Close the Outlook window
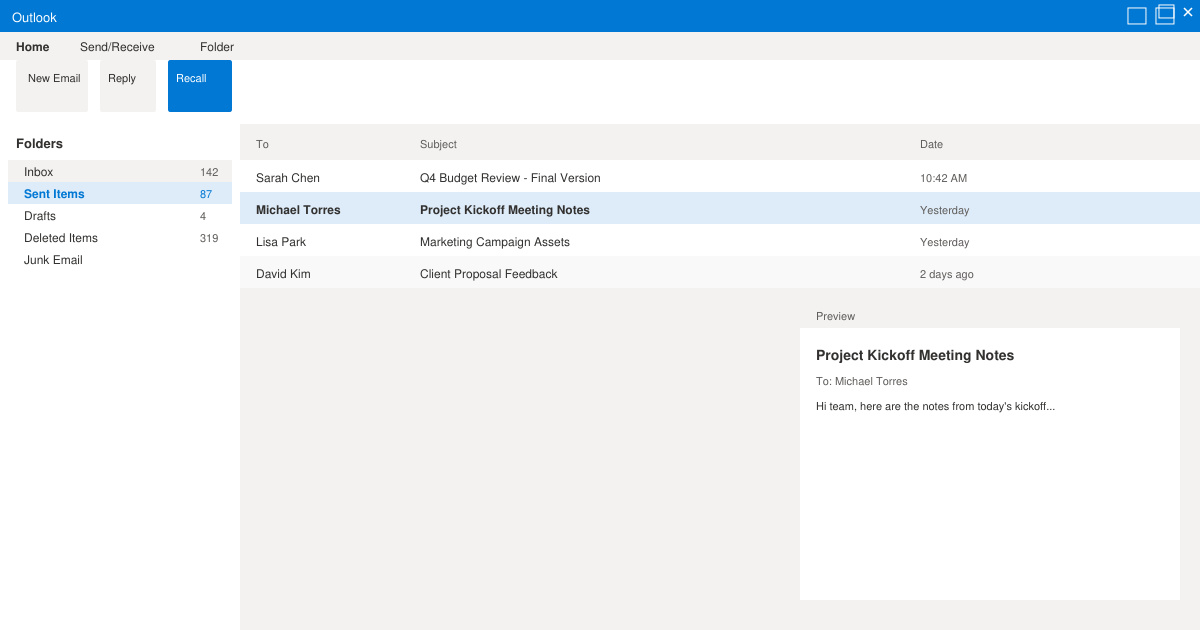Screen dimensions: 1200x630 (x=1188, y=12)
